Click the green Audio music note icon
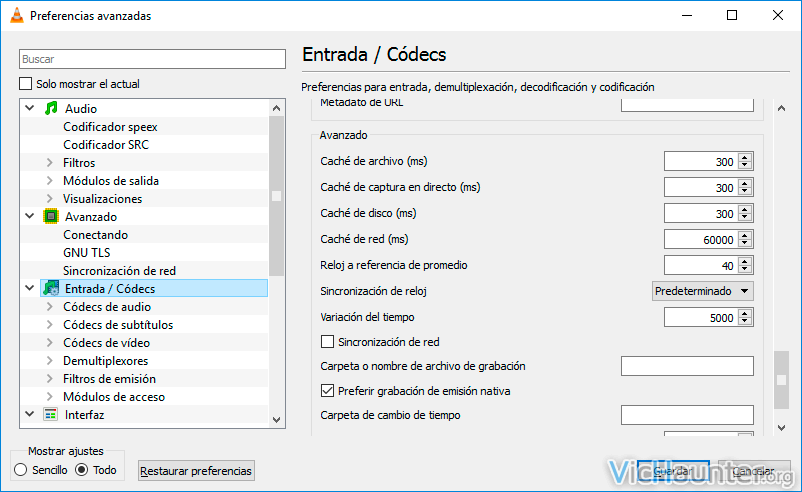 [51, 108]
